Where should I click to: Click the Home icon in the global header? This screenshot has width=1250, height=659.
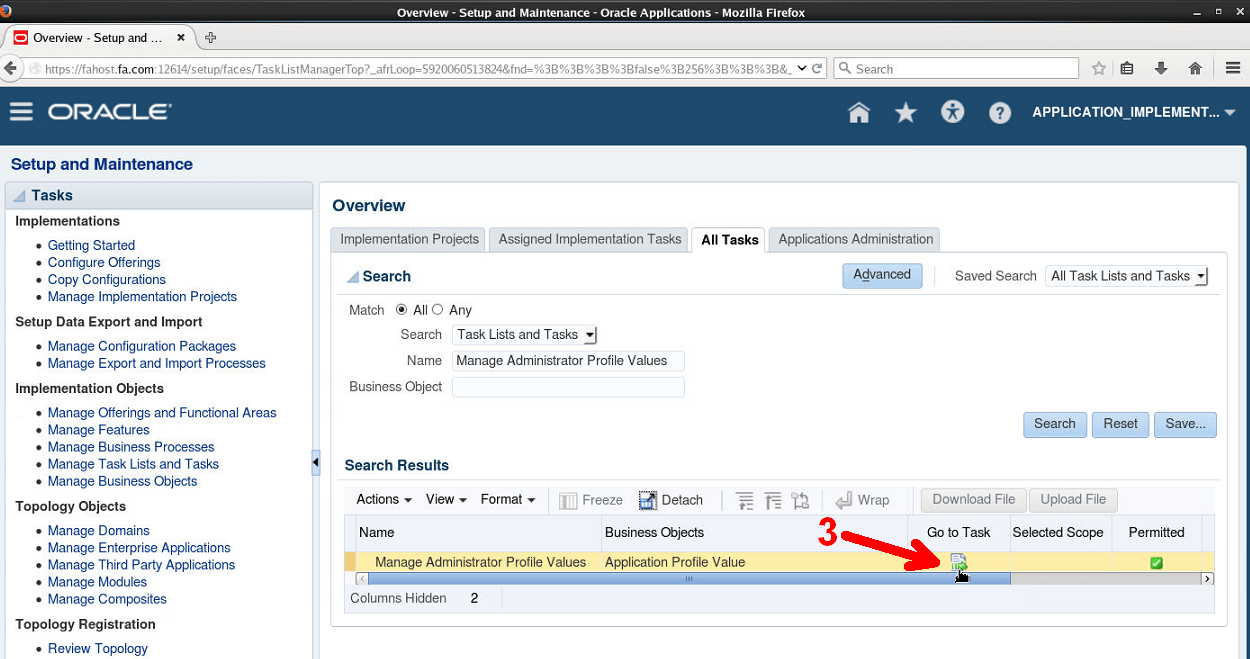(858, 112)
